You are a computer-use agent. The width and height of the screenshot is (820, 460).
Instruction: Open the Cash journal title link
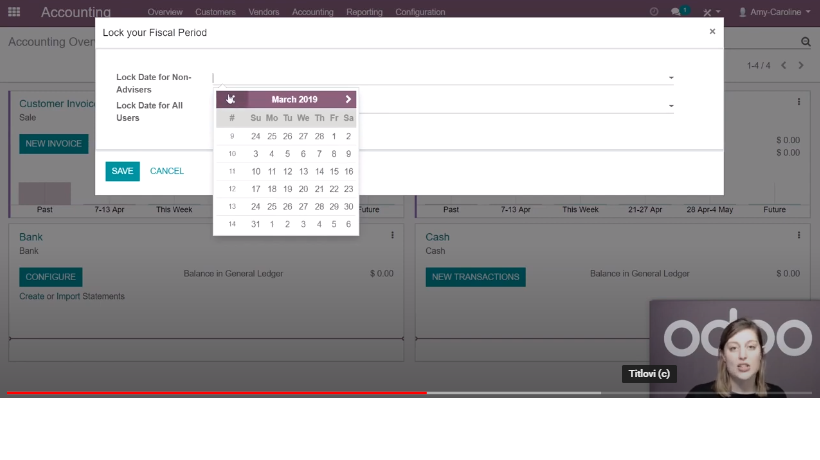[437, 237]
